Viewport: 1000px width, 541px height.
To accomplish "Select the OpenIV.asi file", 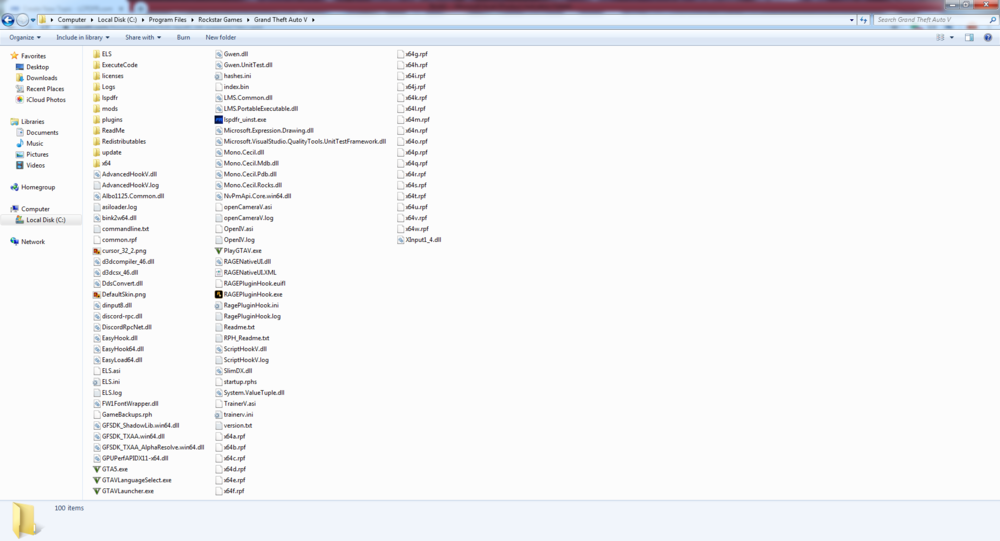I will [x=238, y=229].
